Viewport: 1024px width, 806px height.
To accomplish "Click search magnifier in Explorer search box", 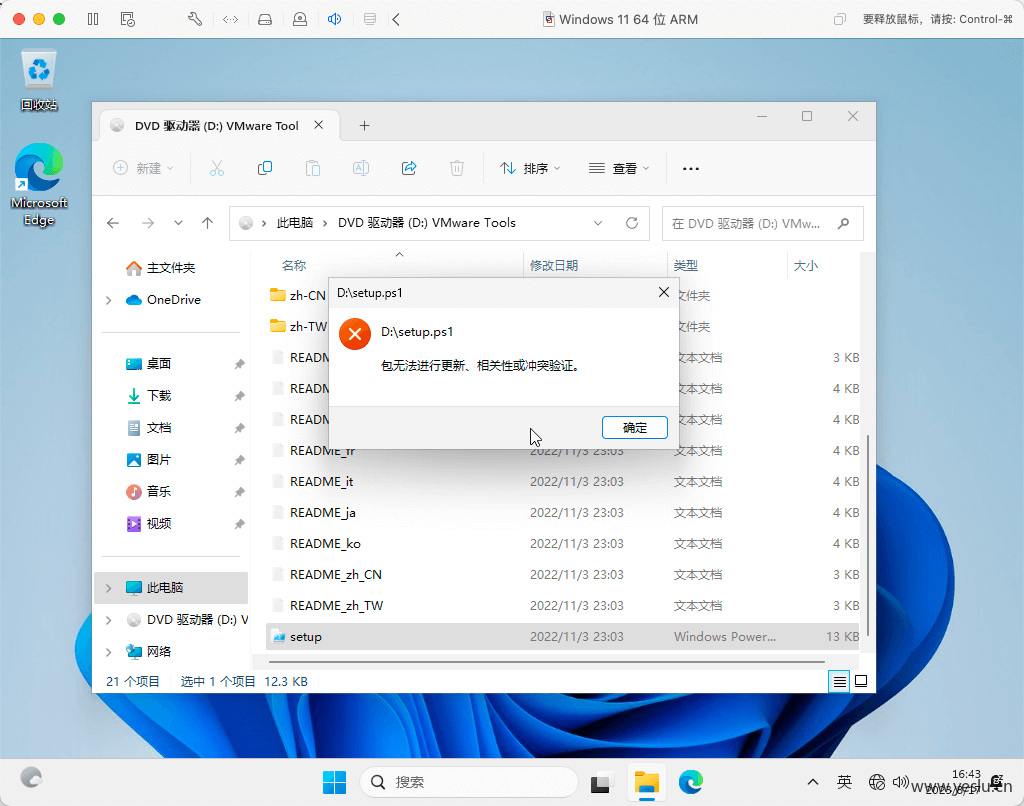I will click(x=843, y=223).
